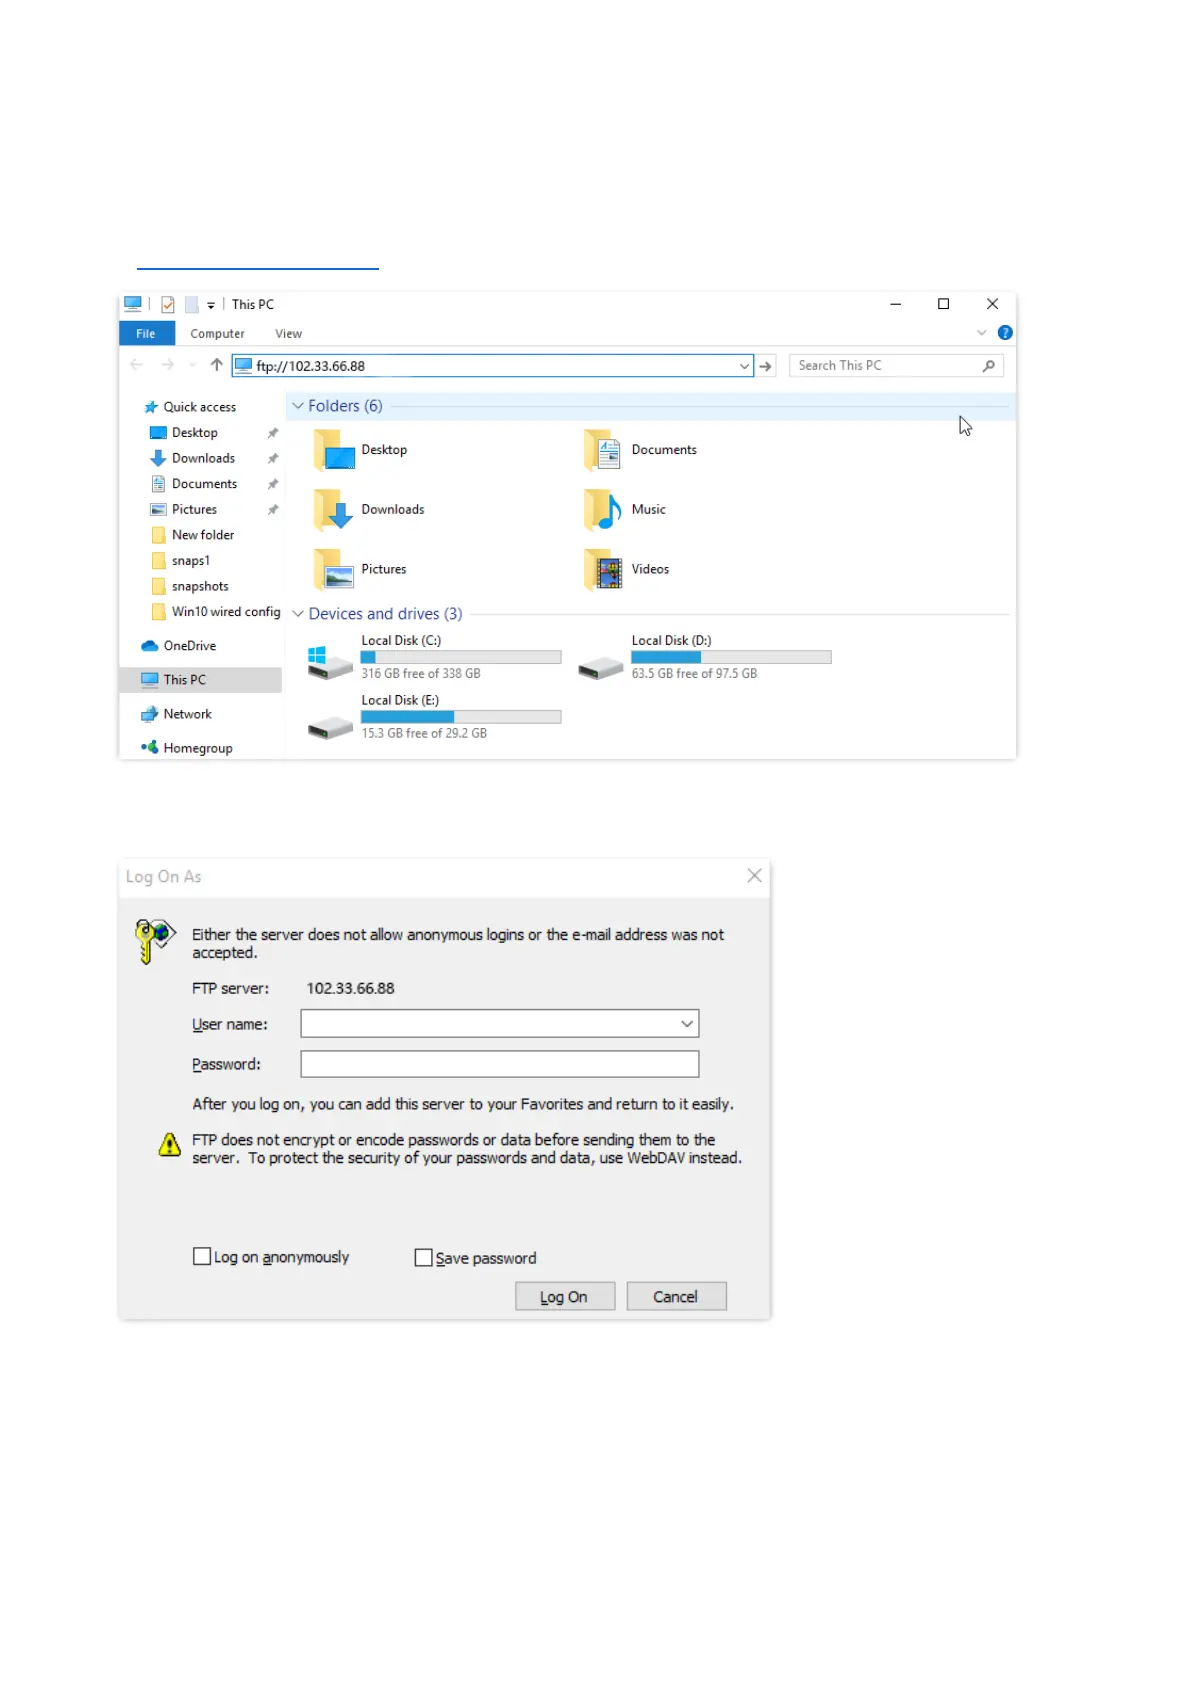1191x1684 pixels.
Task: Open the Desktop folder icon in Folders
Action: coord(333,450)
